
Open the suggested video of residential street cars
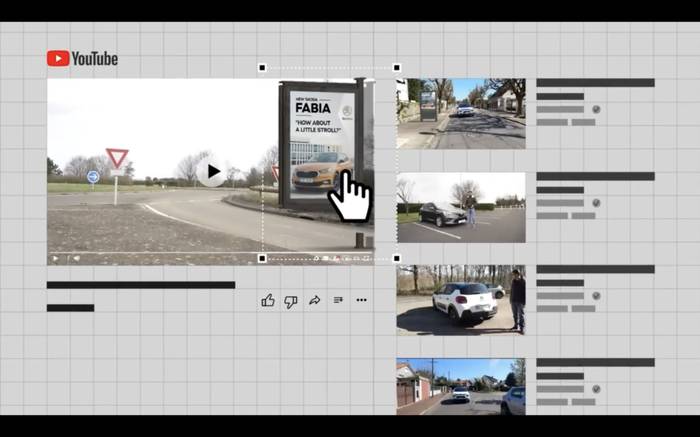(x=461, y=387)
